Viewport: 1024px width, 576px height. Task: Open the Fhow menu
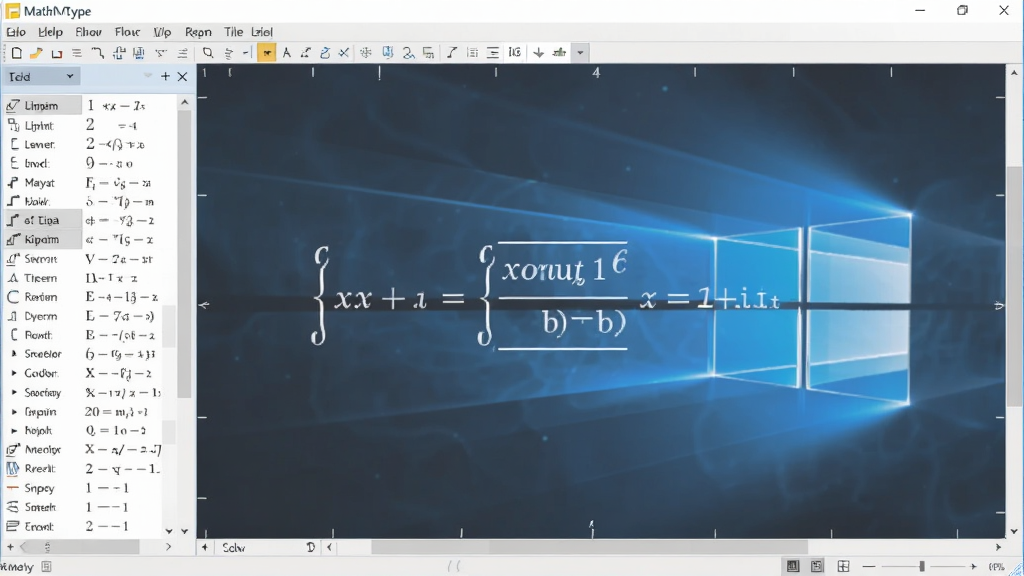[88, 32]
